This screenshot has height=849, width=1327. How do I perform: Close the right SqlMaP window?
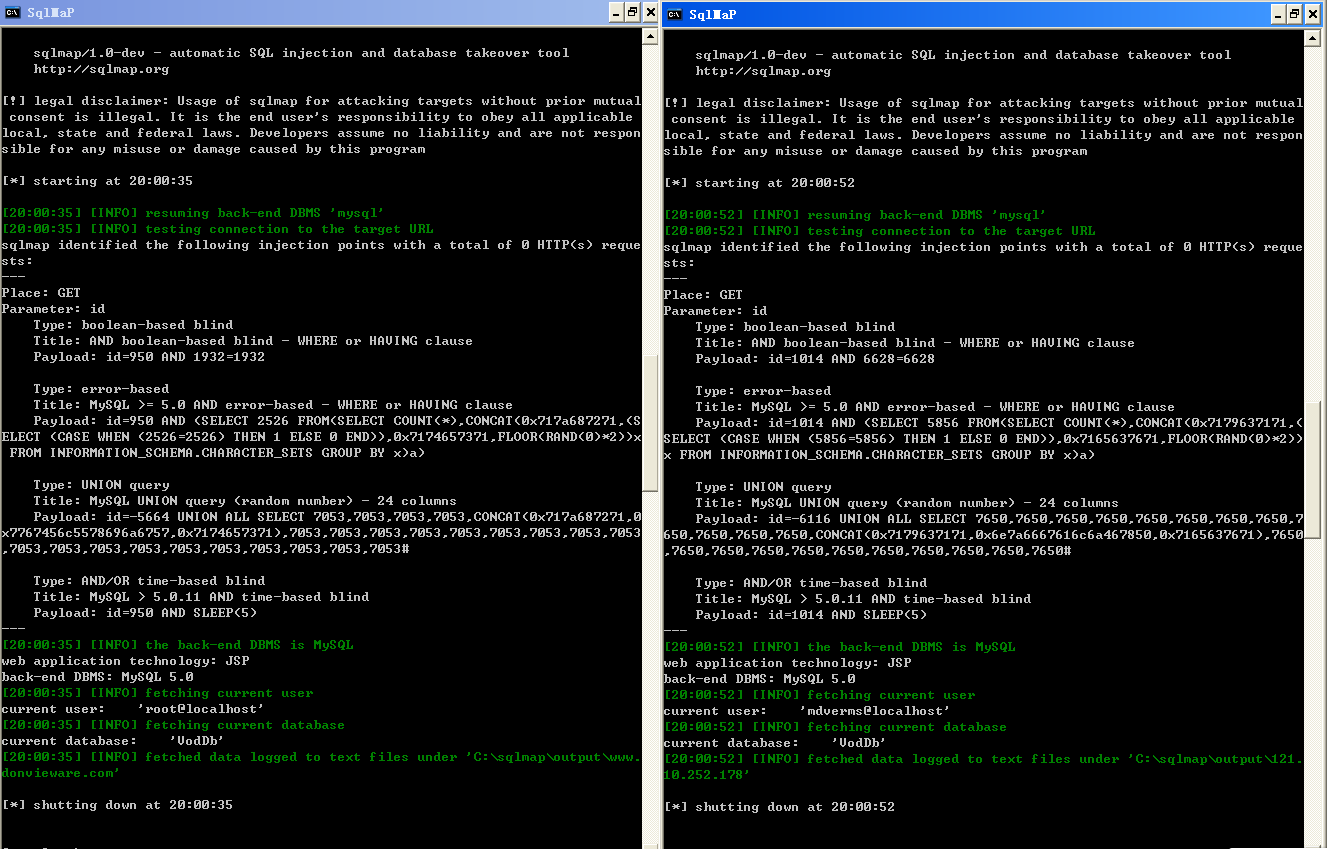[1314, 14]
